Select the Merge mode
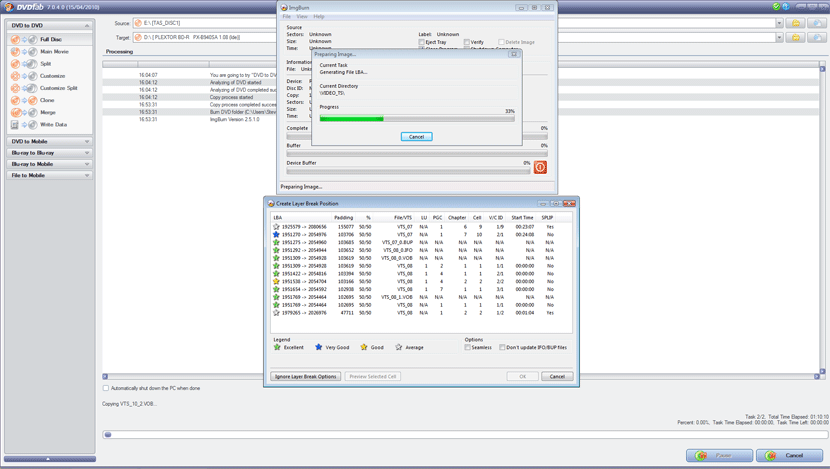The width and height of the screenshot is (830, 469). [x=48, y=113]
